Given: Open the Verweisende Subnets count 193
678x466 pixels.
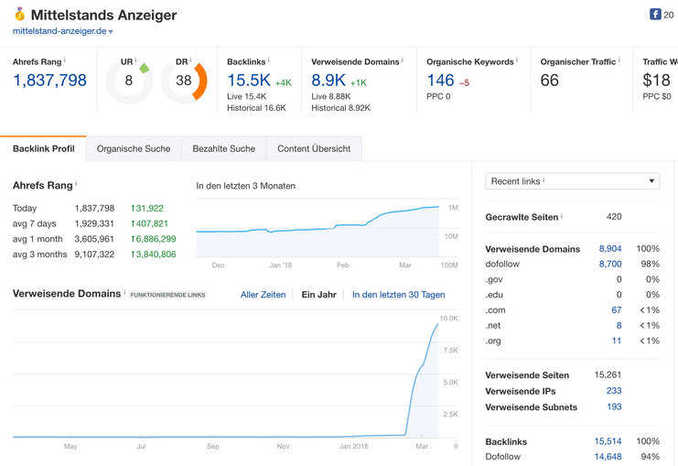Looking at the screenshot, I should 614,407.
